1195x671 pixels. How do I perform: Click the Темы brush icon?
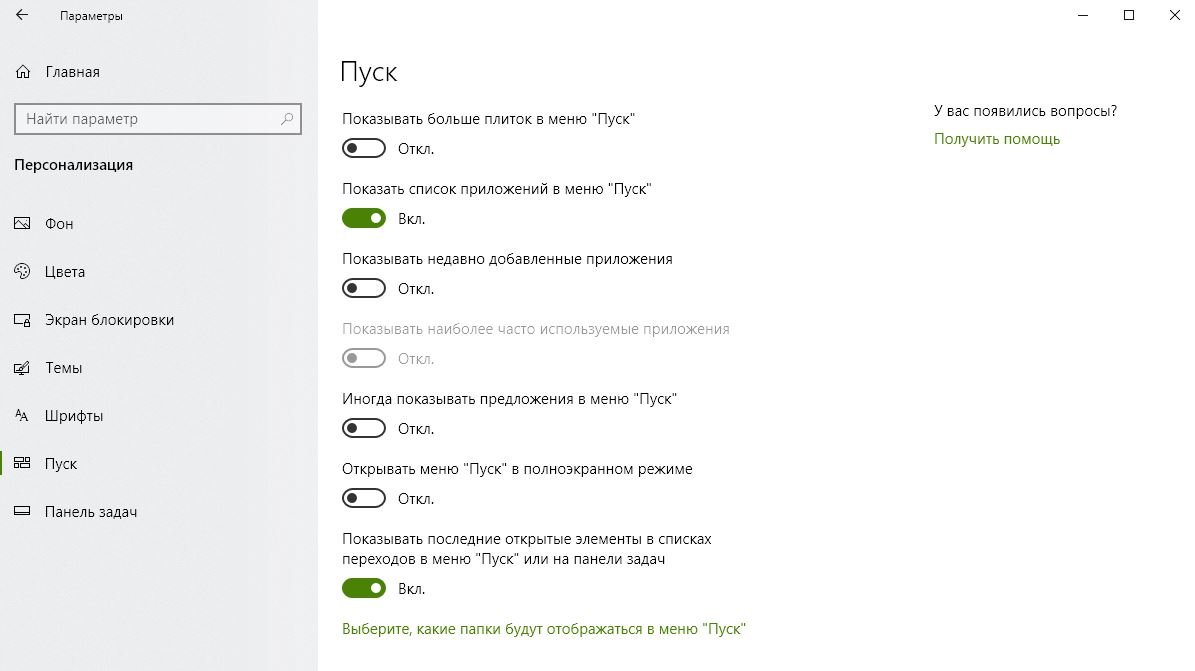(23, 368)
